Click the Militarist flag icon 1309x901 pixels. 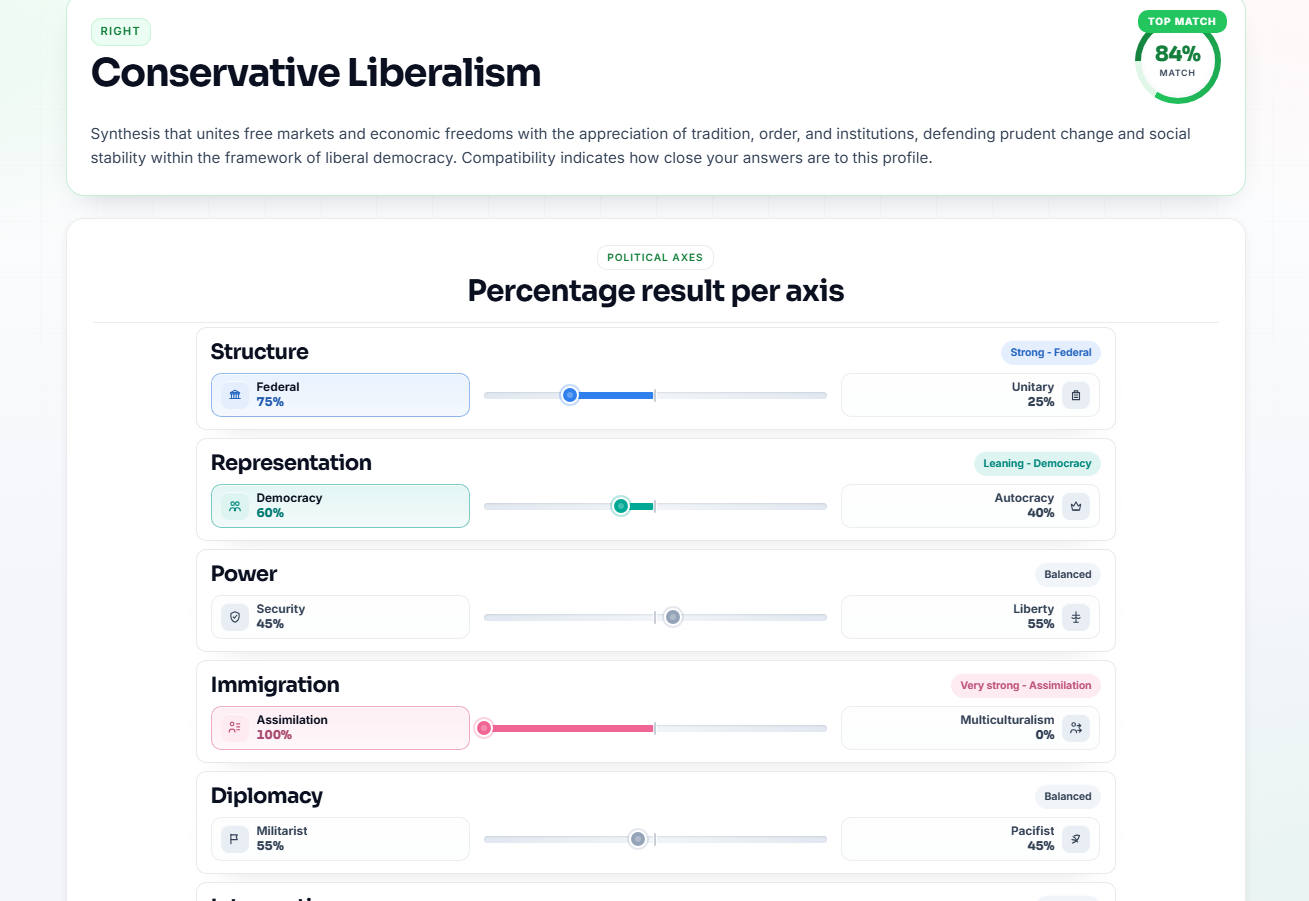[x=235, y=839]
